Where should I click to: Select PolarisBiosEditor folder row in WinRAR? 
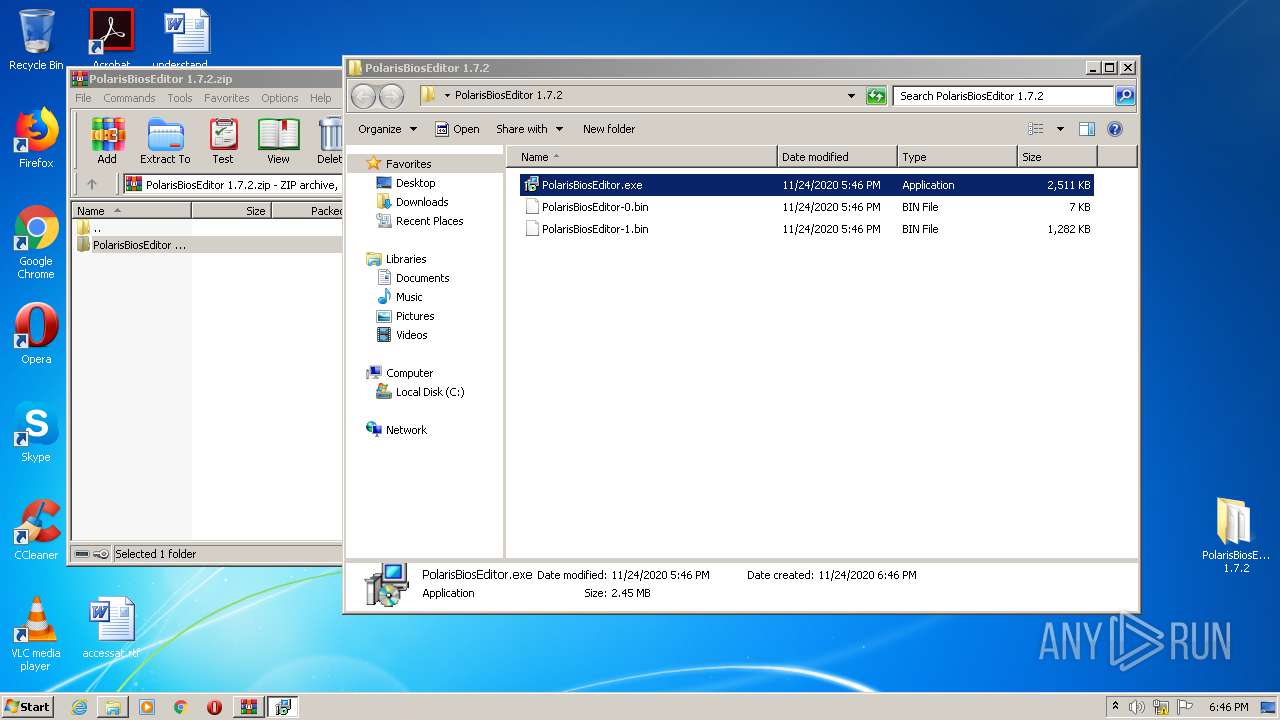tap(207, 245)
